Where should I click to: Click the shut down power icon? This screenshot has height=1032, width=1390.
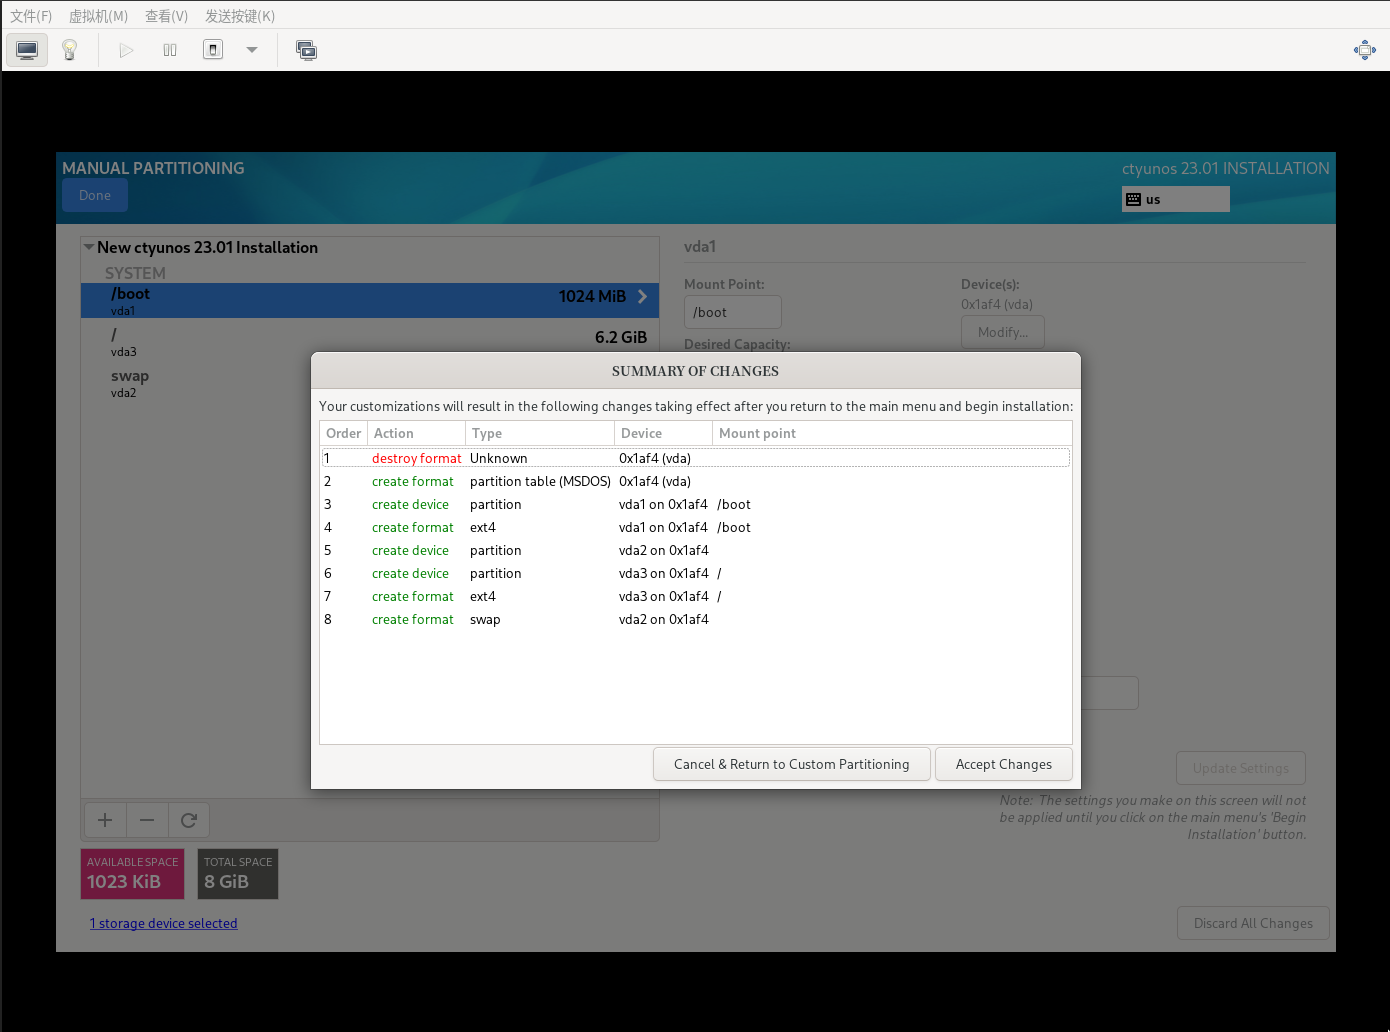pos(213,50)
